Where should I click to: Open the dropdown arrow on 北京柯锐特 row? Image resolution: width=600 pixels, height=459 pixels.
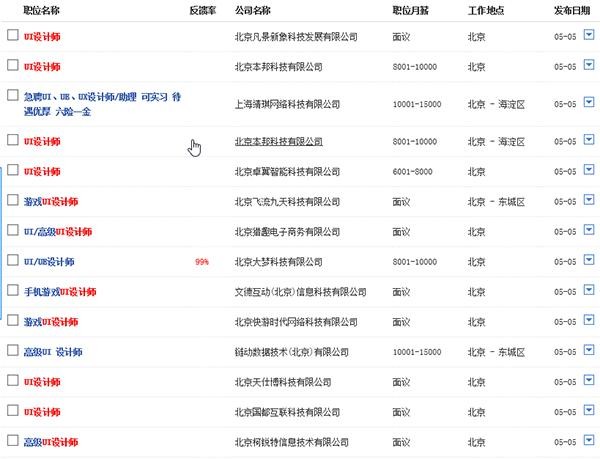(588, 441)
